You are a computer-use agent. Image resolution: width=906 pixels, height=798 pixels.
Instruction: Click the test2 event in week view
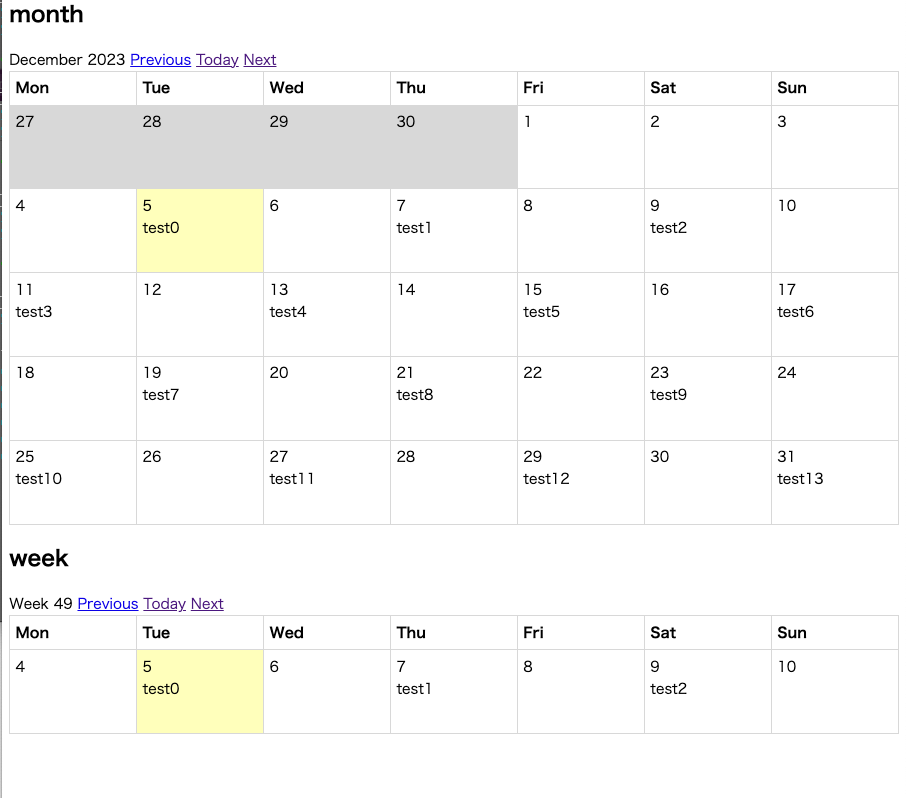(x=668, y=689)
